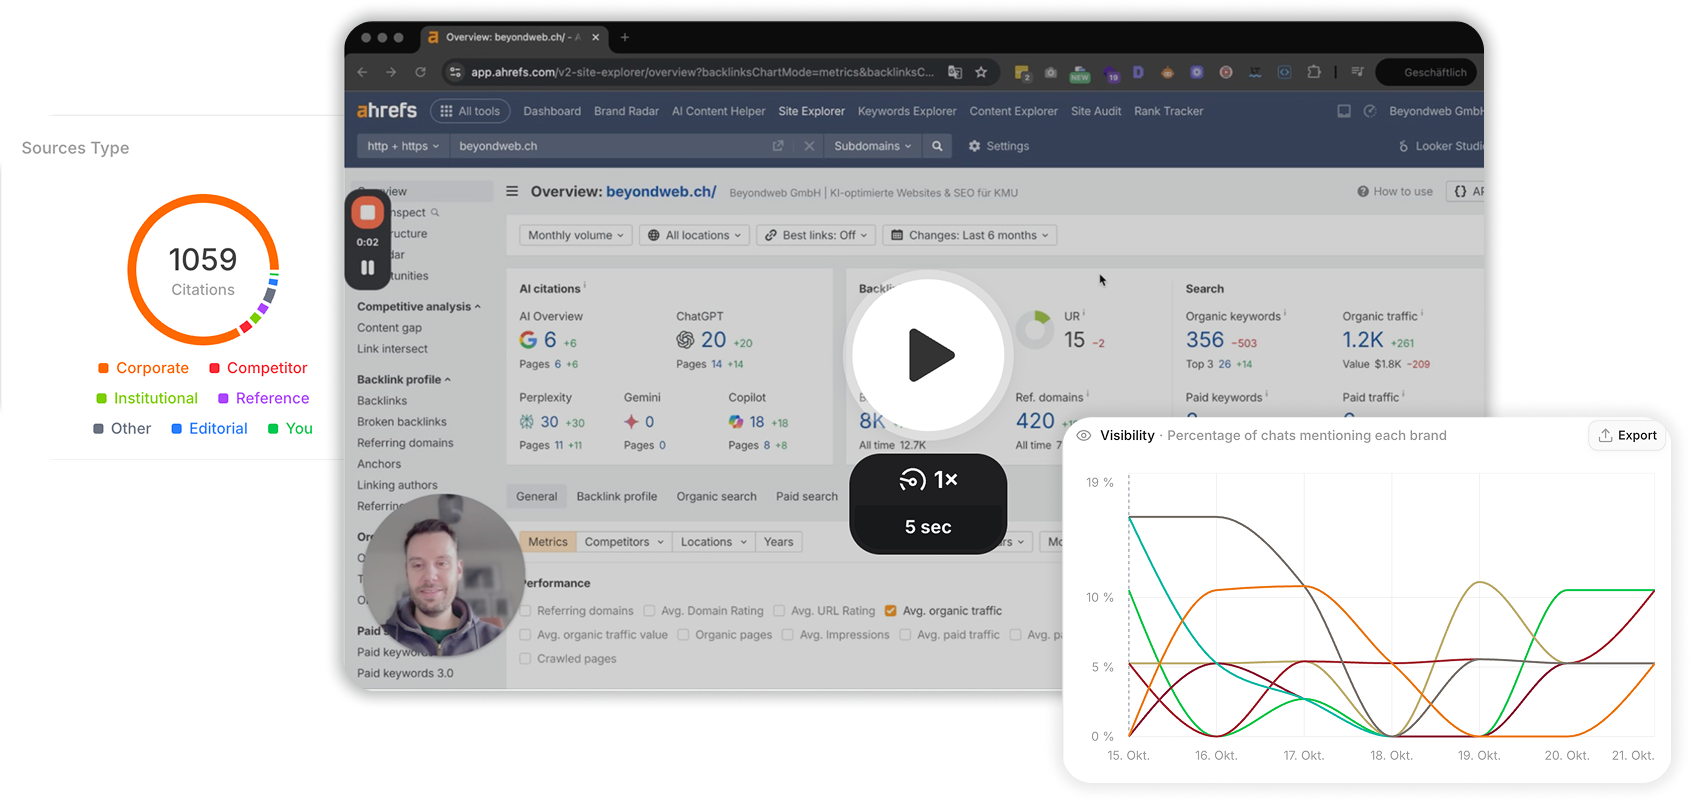Enable the Crawled pages checkbox
The width and height of the screenshot is (1693, 804).
coord(525,659)
